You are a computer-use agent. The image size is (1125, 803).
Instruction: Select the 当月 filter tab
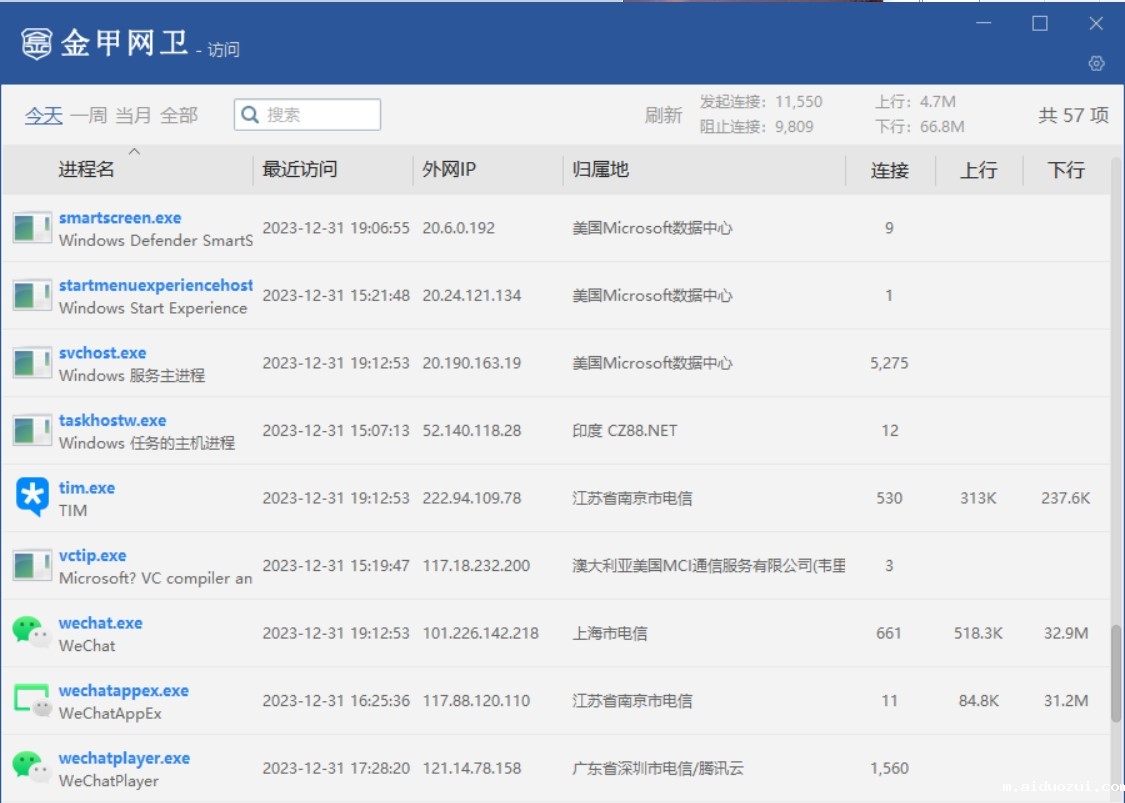point(133,116)
